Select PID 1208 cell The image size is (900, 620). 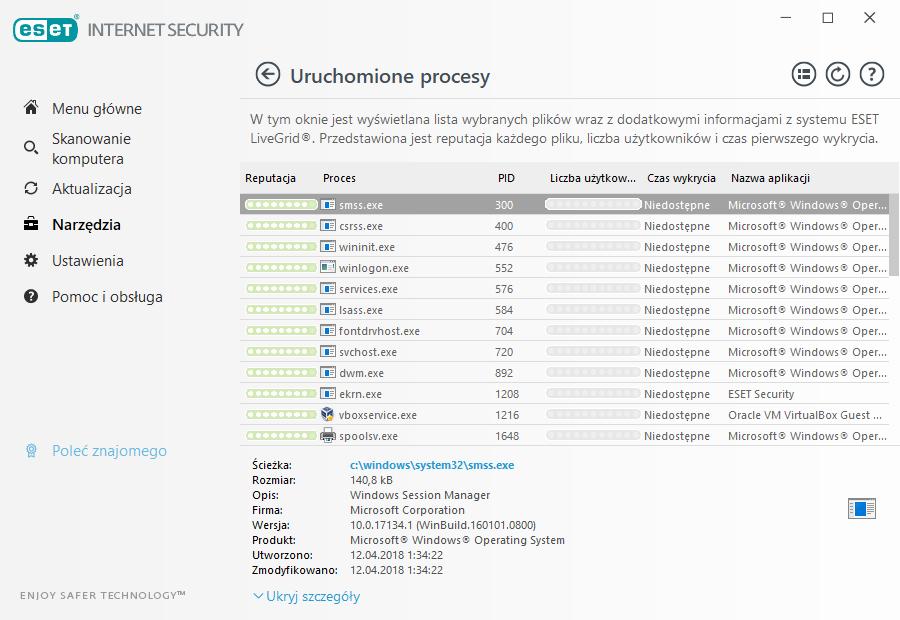click(x=507, y=394)
